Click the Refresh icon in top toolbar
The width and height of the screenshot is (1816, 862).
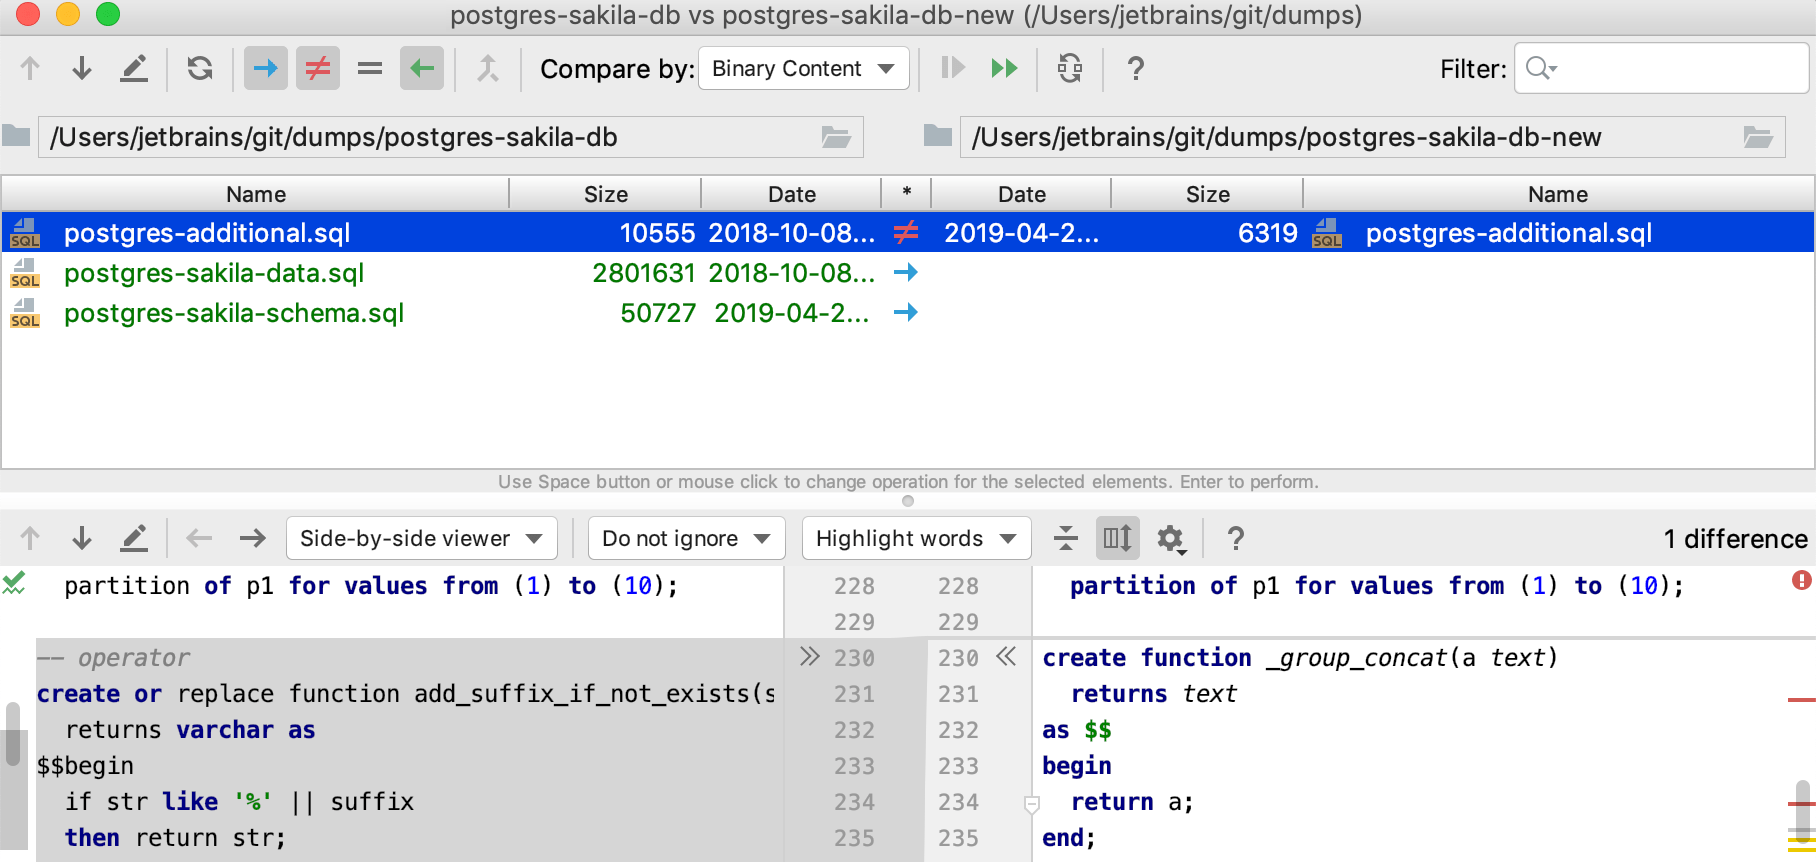pyautogui.click(x=200, y=68)
